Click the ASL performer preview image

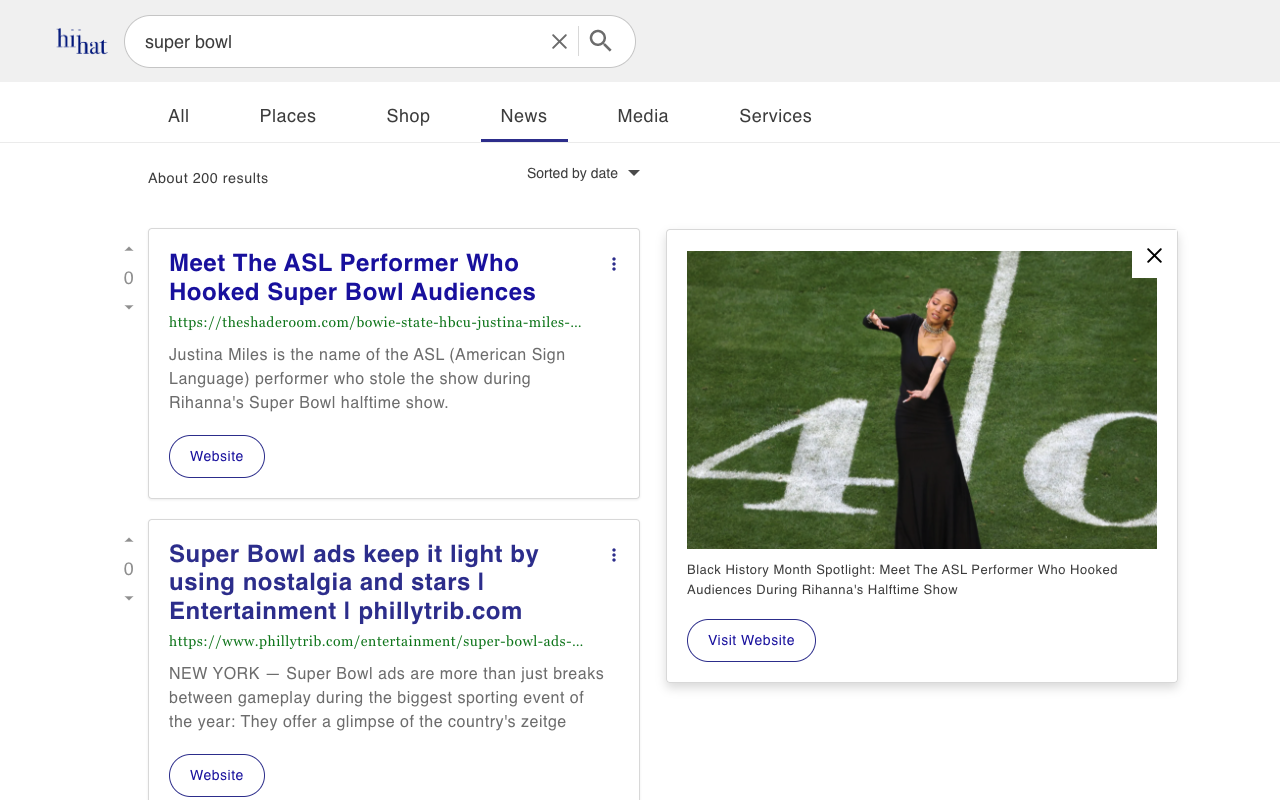921,400
